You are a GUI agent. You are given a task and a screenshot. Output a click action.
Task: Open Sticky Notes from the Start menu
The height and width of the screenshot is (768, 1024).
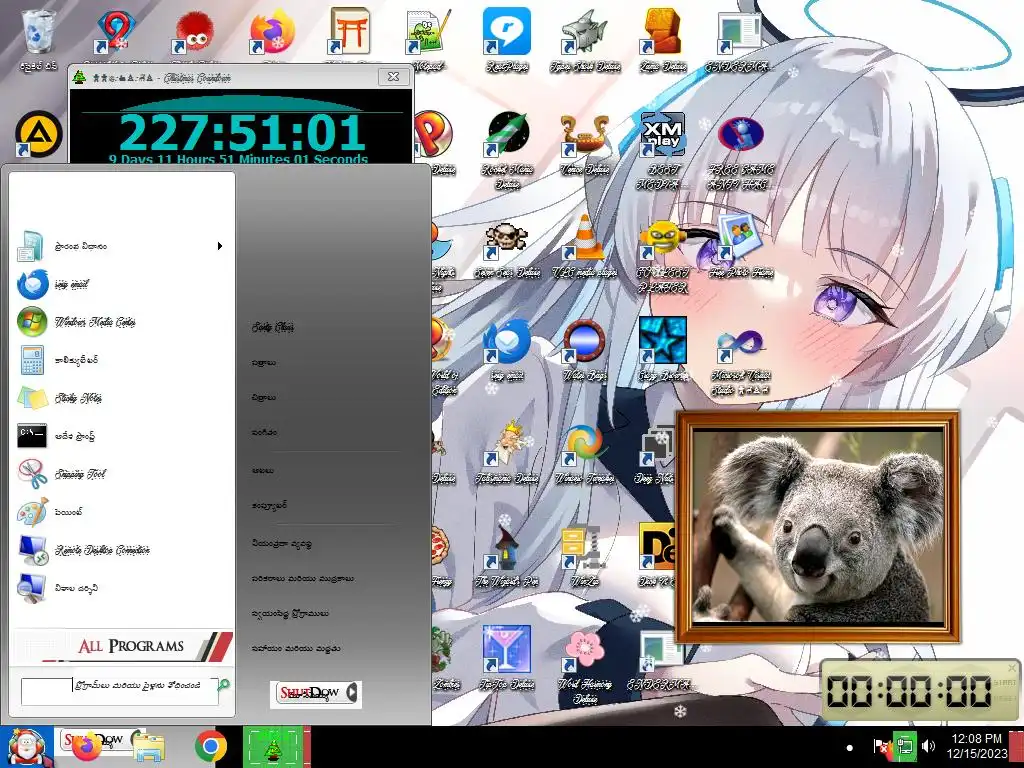122,398
